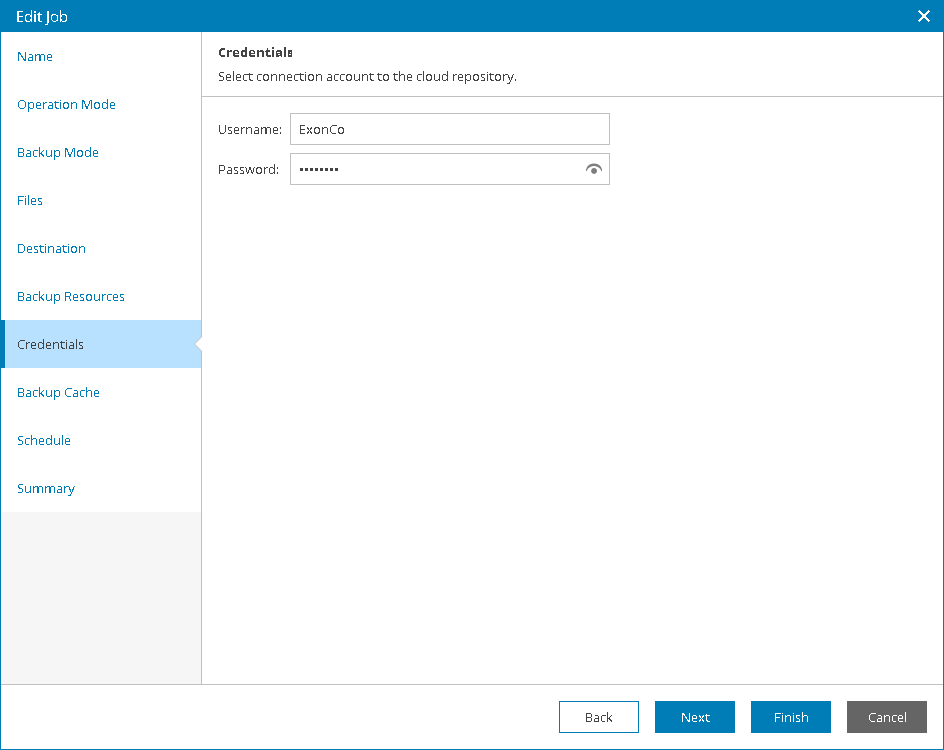
Task: Cancel the job editing
Action: [x=887, y=717]
